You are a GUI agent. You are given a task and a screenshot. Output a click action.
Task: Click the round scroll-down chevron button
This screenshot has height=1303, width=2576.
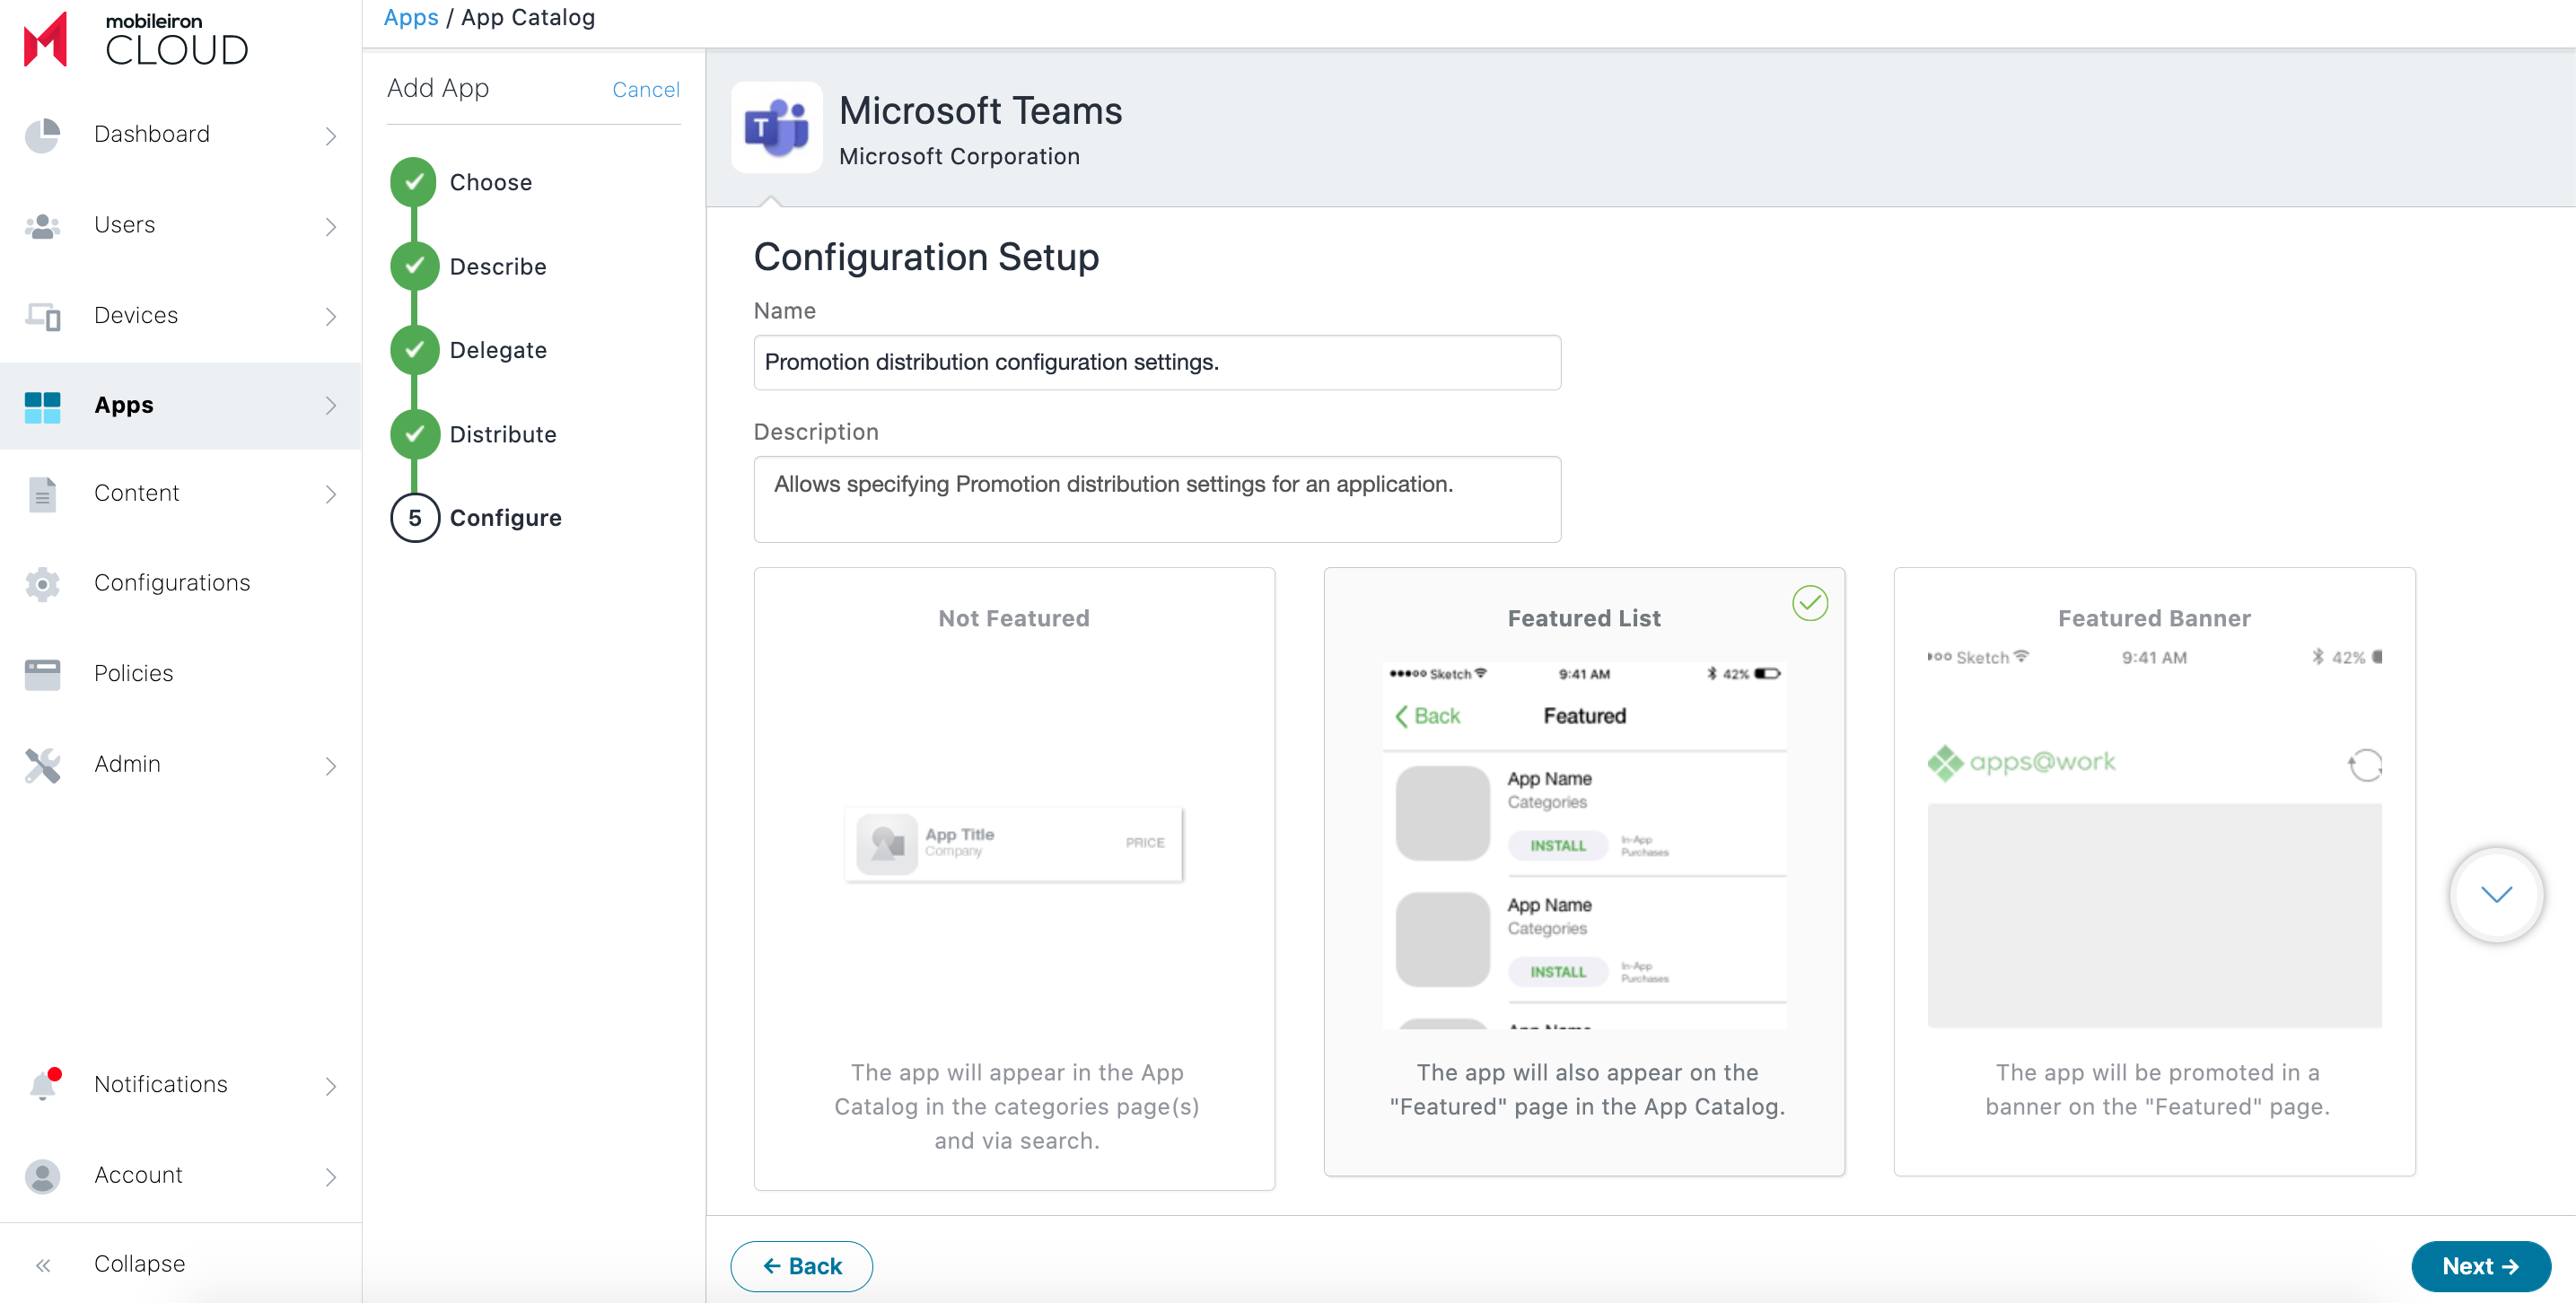tap(2495, 895)
